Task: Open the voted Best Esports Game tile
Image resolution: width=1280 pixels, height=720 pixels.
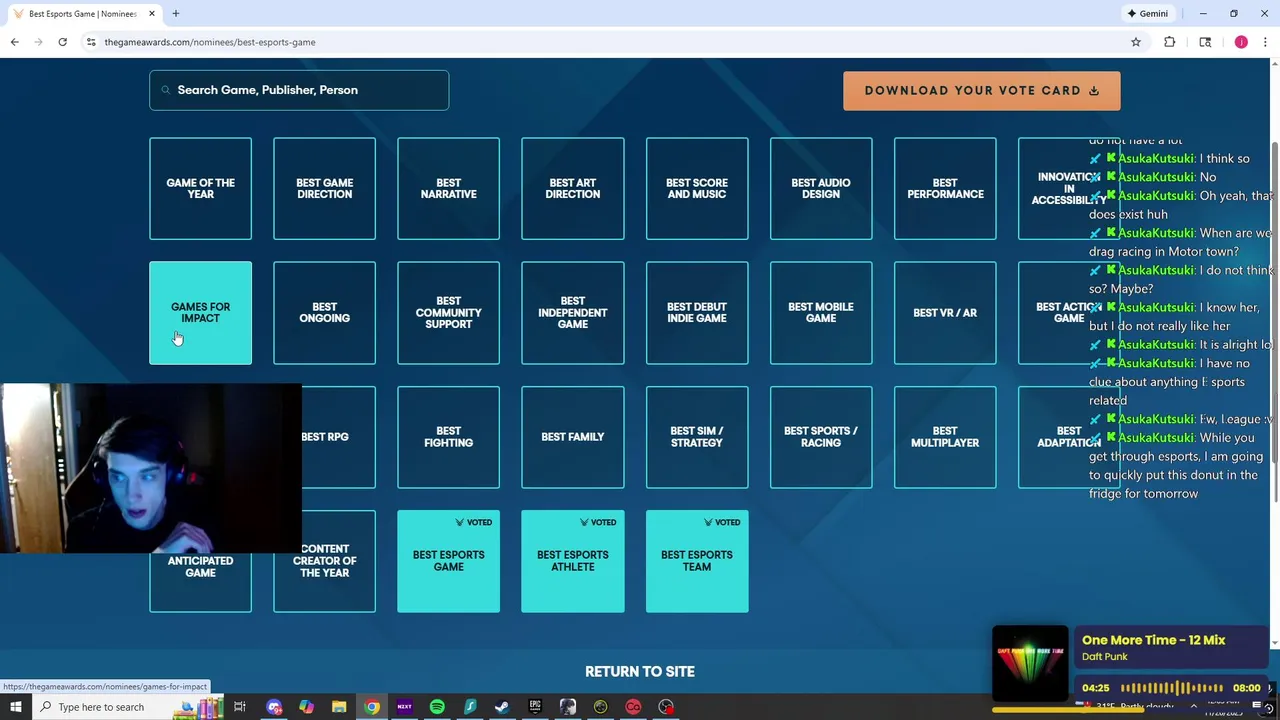Action: pos(448,561)
